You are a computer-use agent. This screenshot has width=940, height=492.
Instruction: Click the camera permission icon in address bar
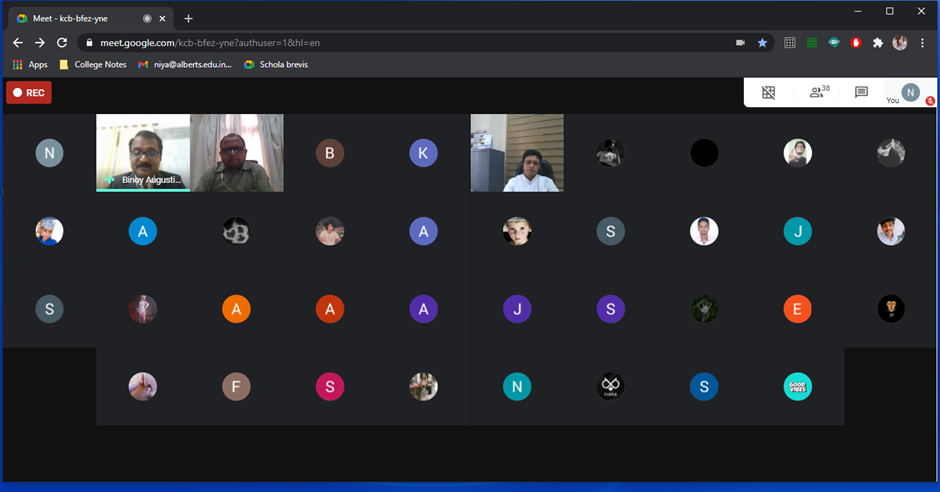tap(741, 43)
